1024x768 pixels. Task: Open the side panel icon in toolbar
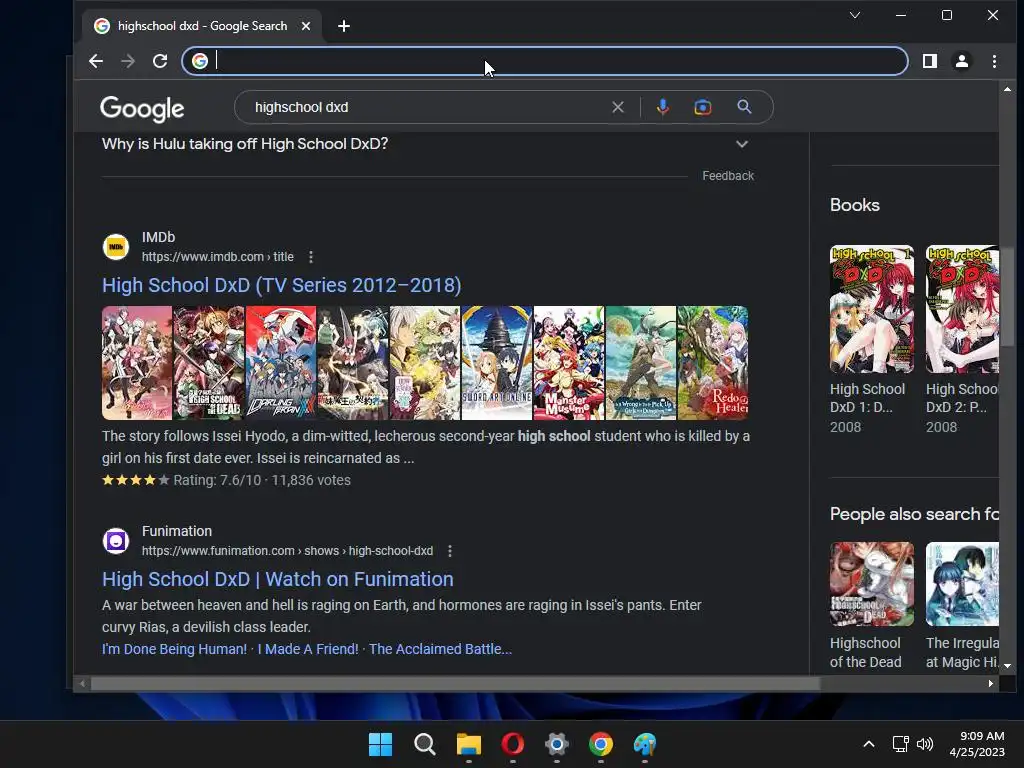(930, 61)
